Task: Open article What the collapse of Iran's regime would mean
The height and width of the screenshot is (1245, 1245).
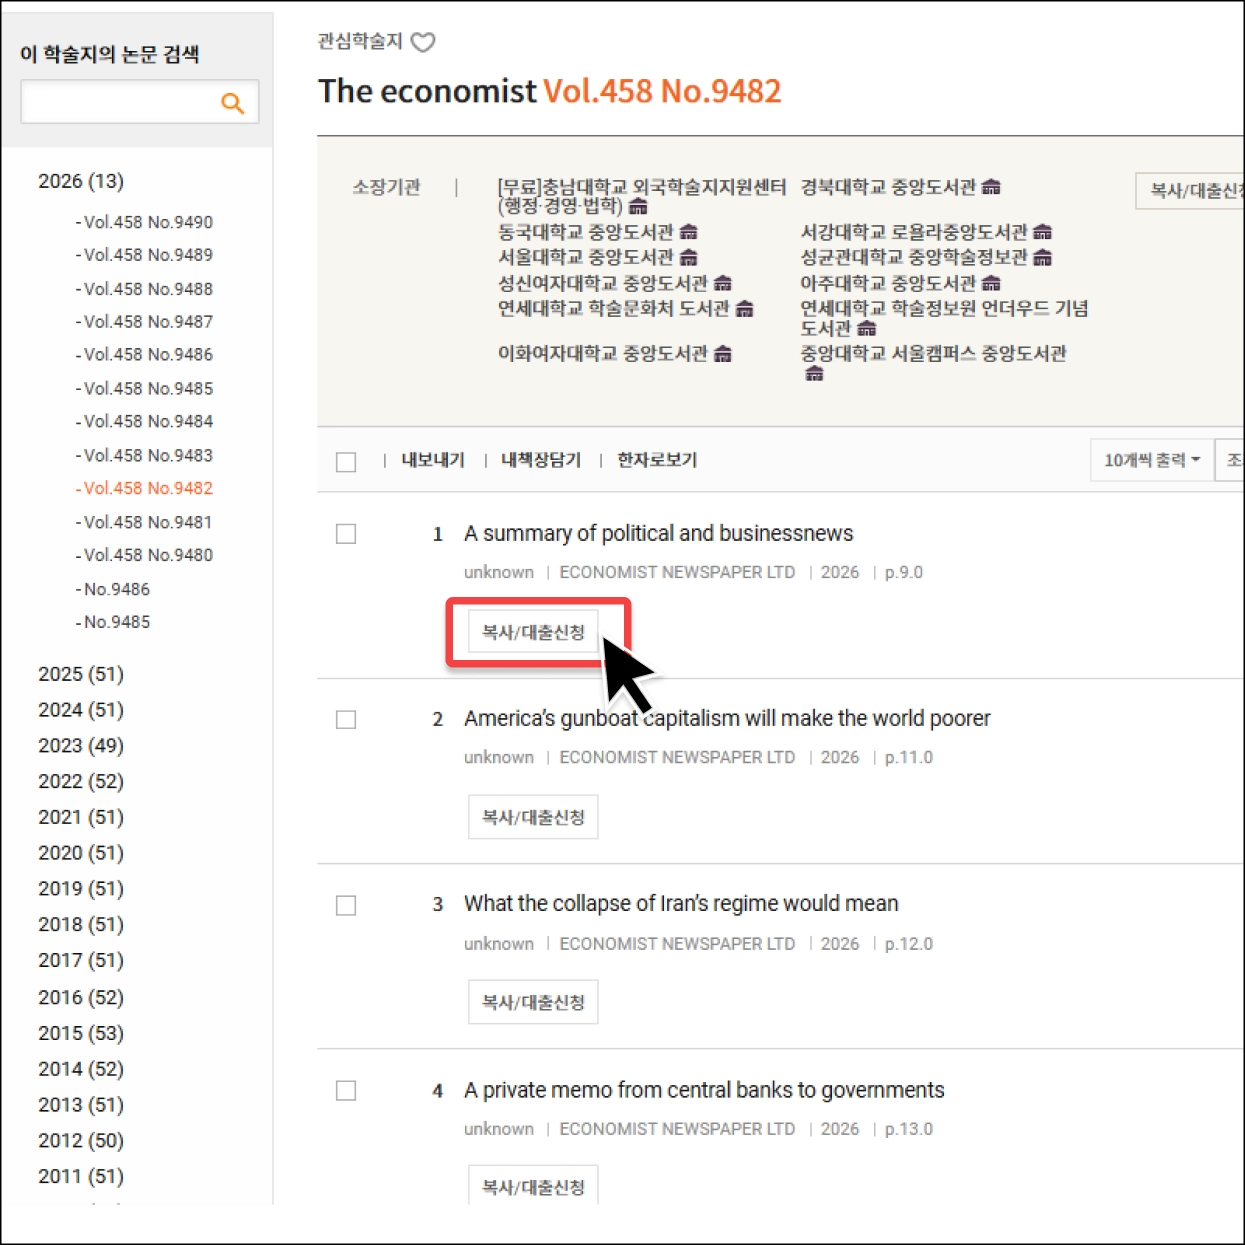Action: coord(681,904)
